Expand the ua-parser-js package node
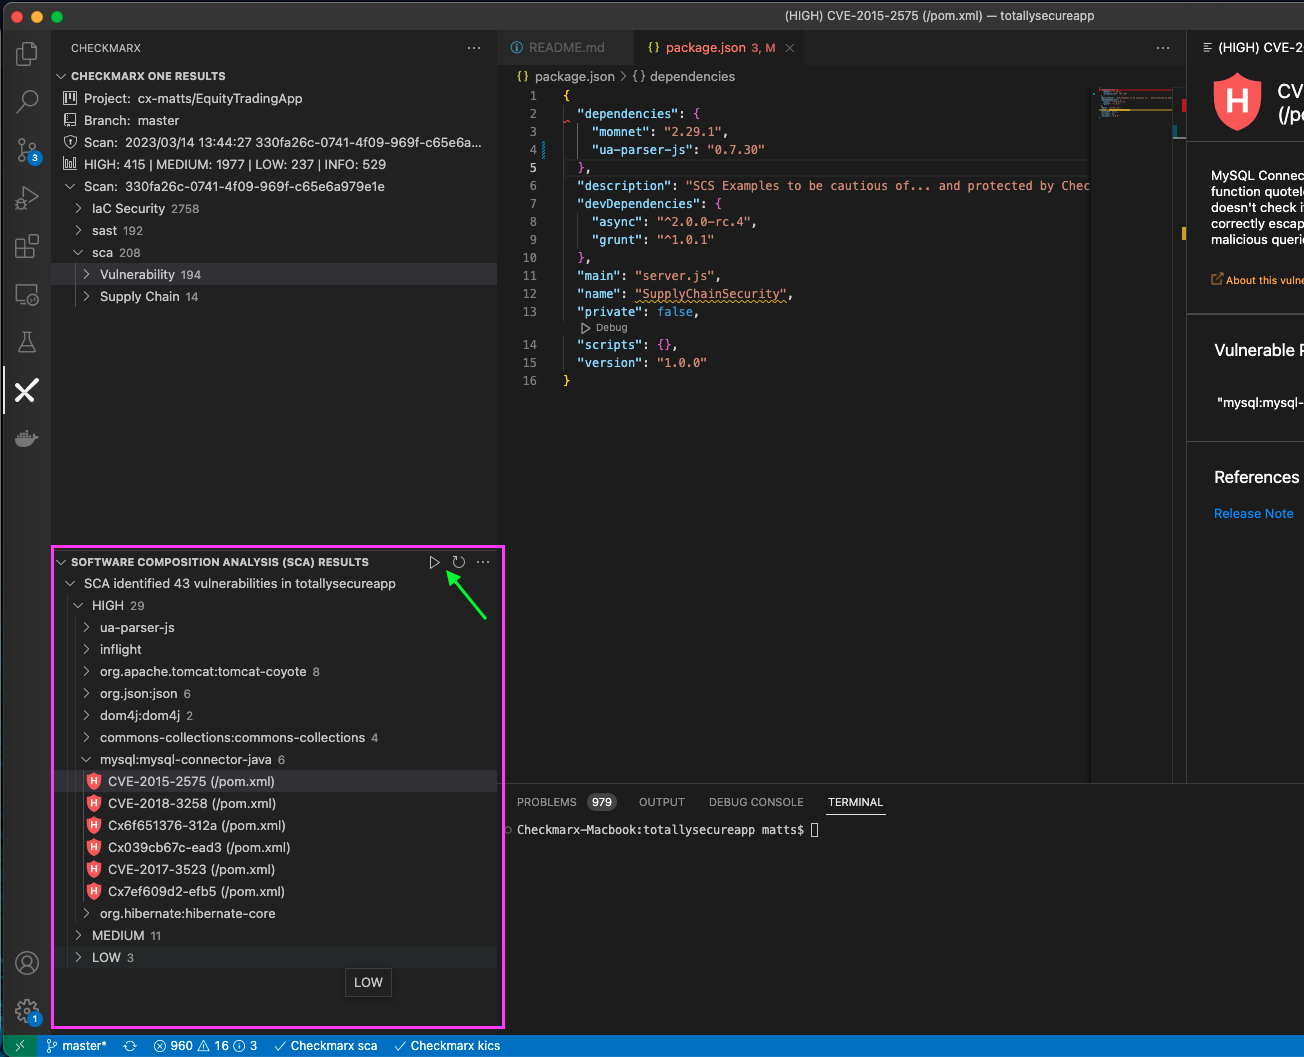The height and width of the screenshot is (1057, 1304). click(x=86, y=627)
